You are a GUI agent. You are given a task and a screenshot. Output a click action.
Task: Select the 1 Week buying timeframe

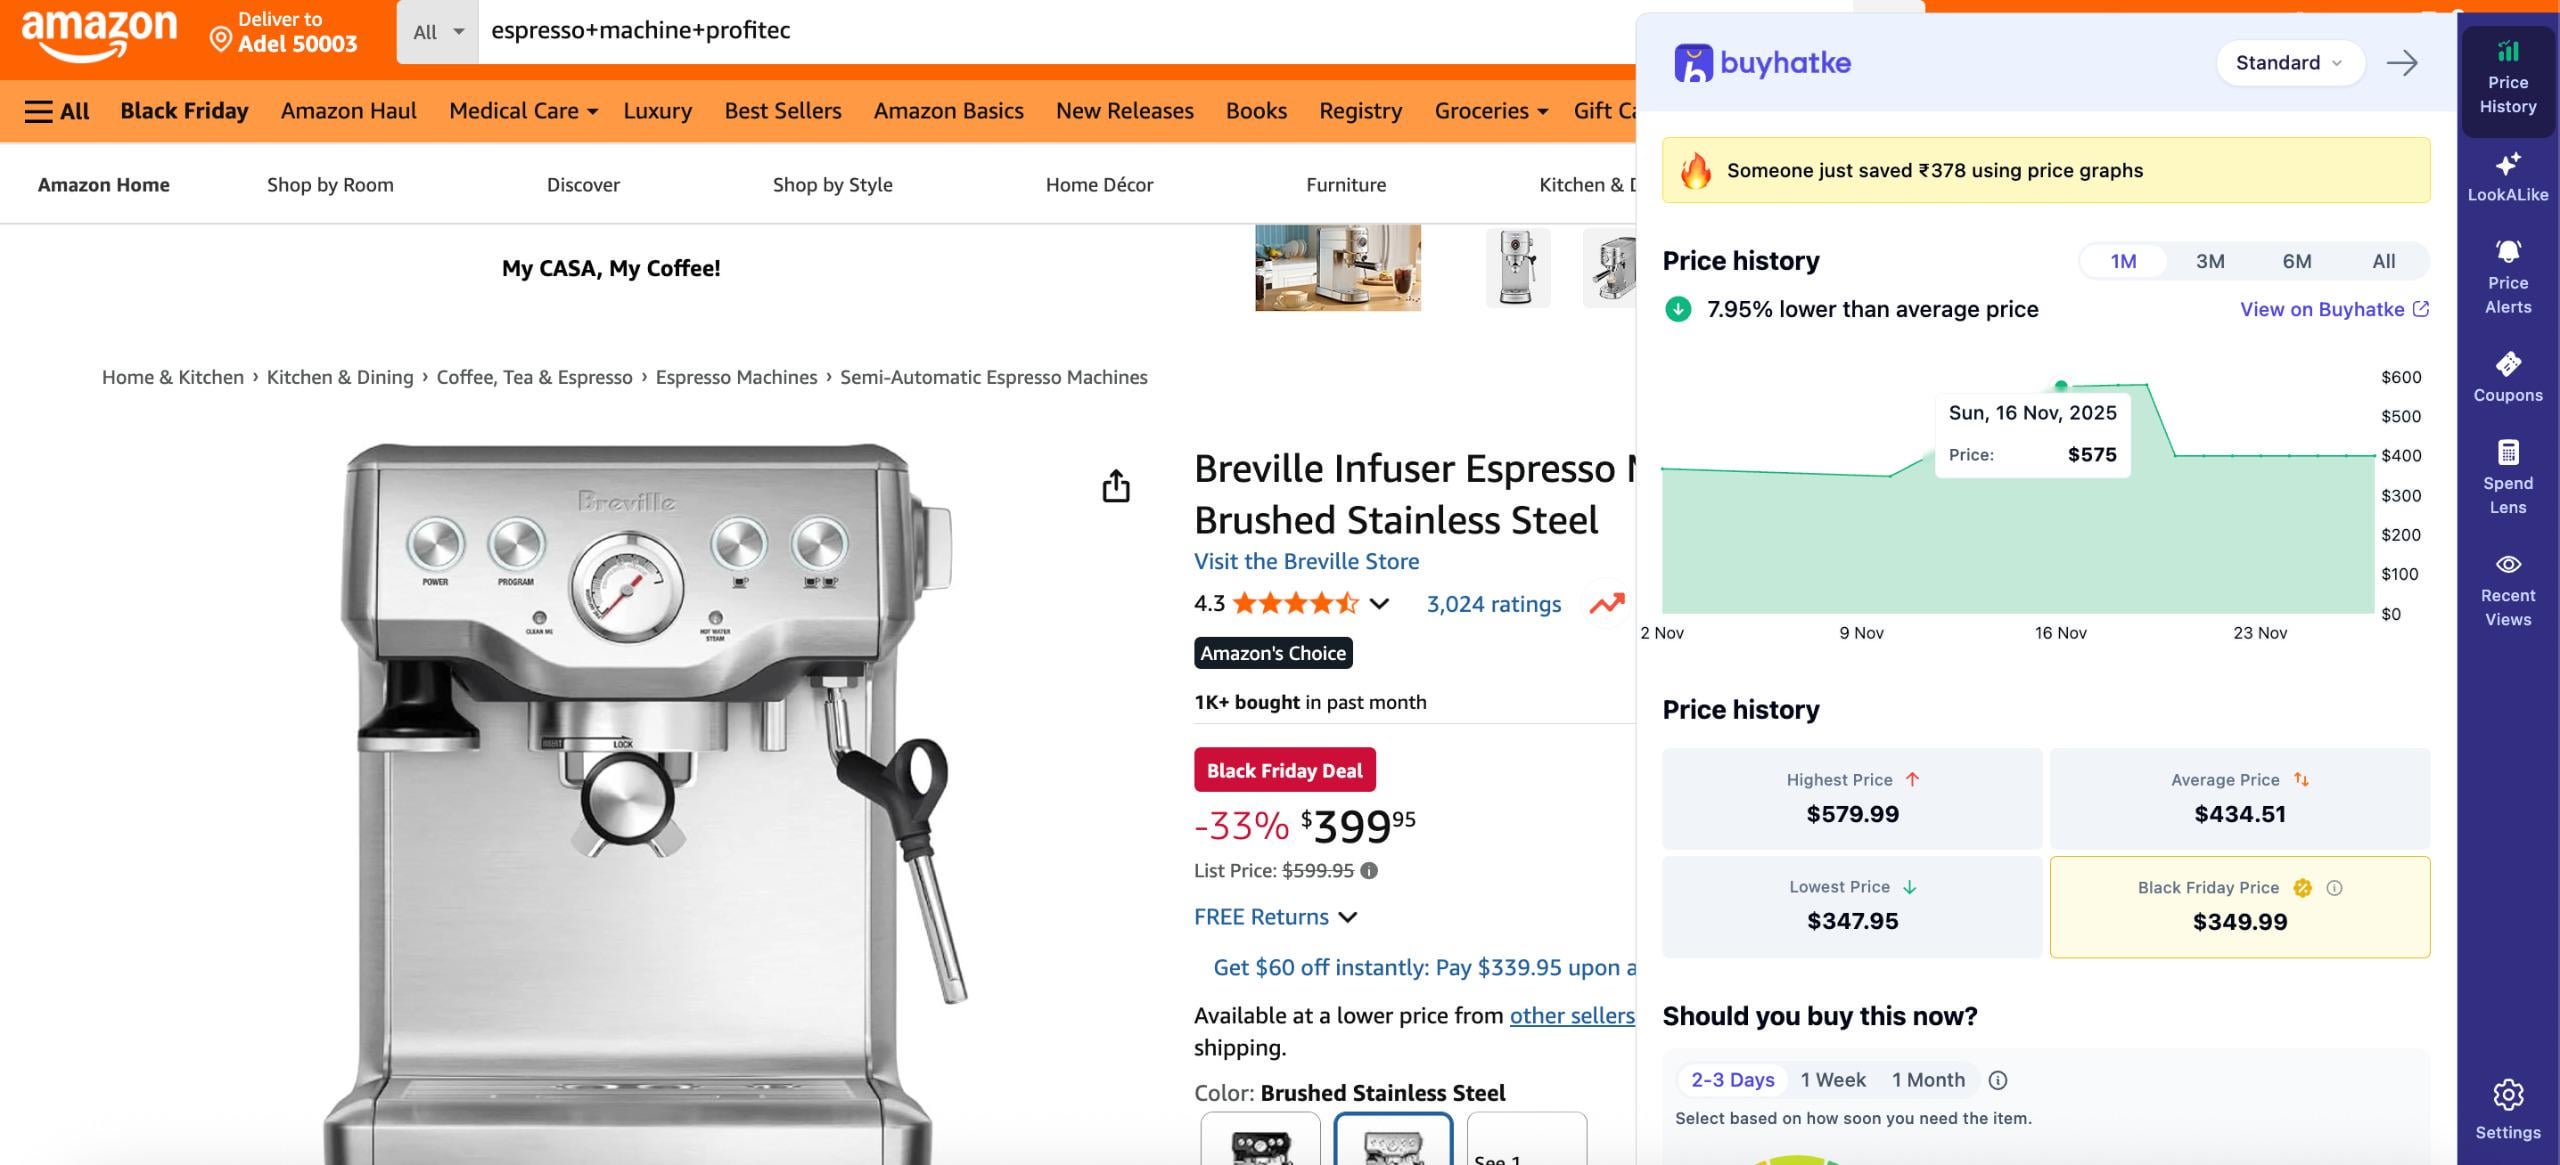coord(1832,1080)
